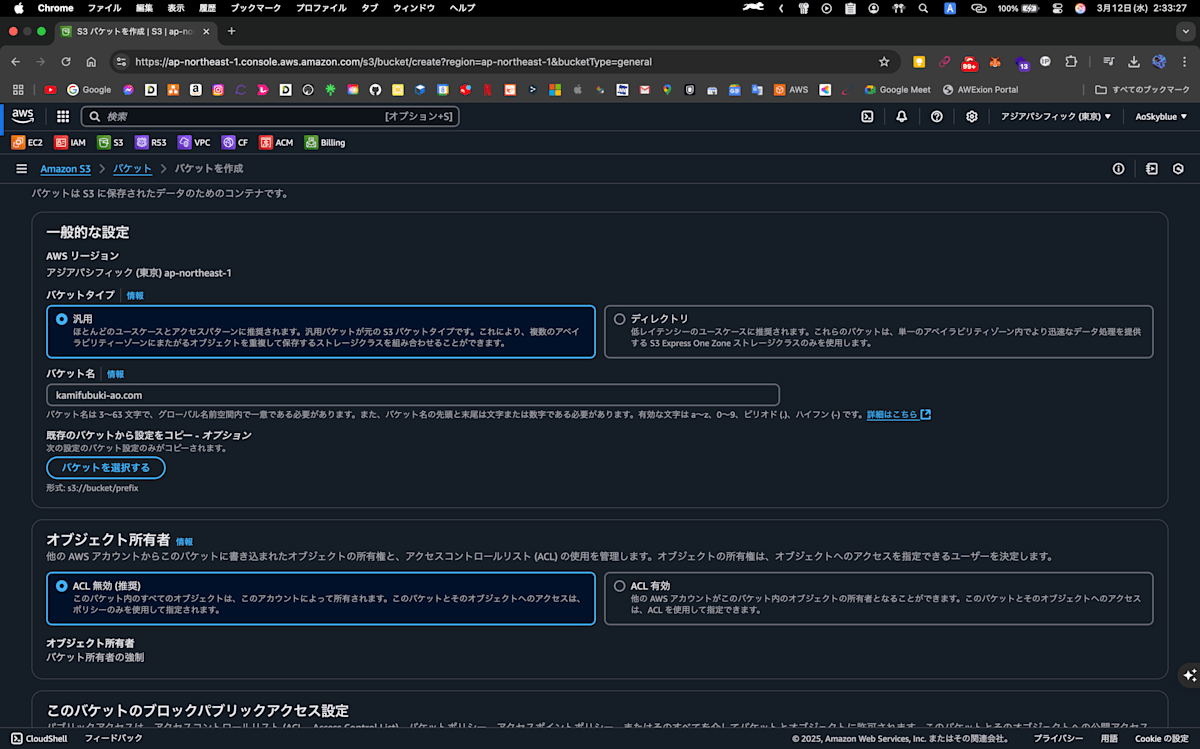Open R53 favorite shortcut
Viewport: 1200px width, 749px height.
click(151, 142)
